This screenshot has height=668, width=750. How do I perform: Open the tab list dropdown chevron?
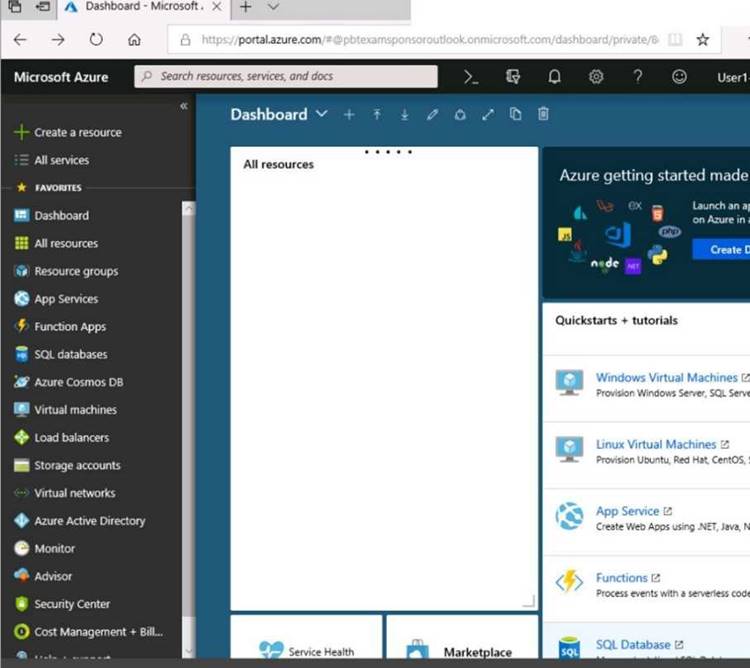[x=273, y=7]
